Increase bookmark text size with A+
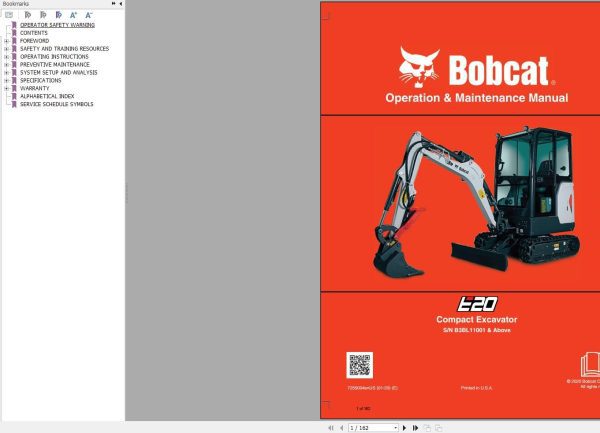Screen dimensions: 600x433 [x=73, y=15]
